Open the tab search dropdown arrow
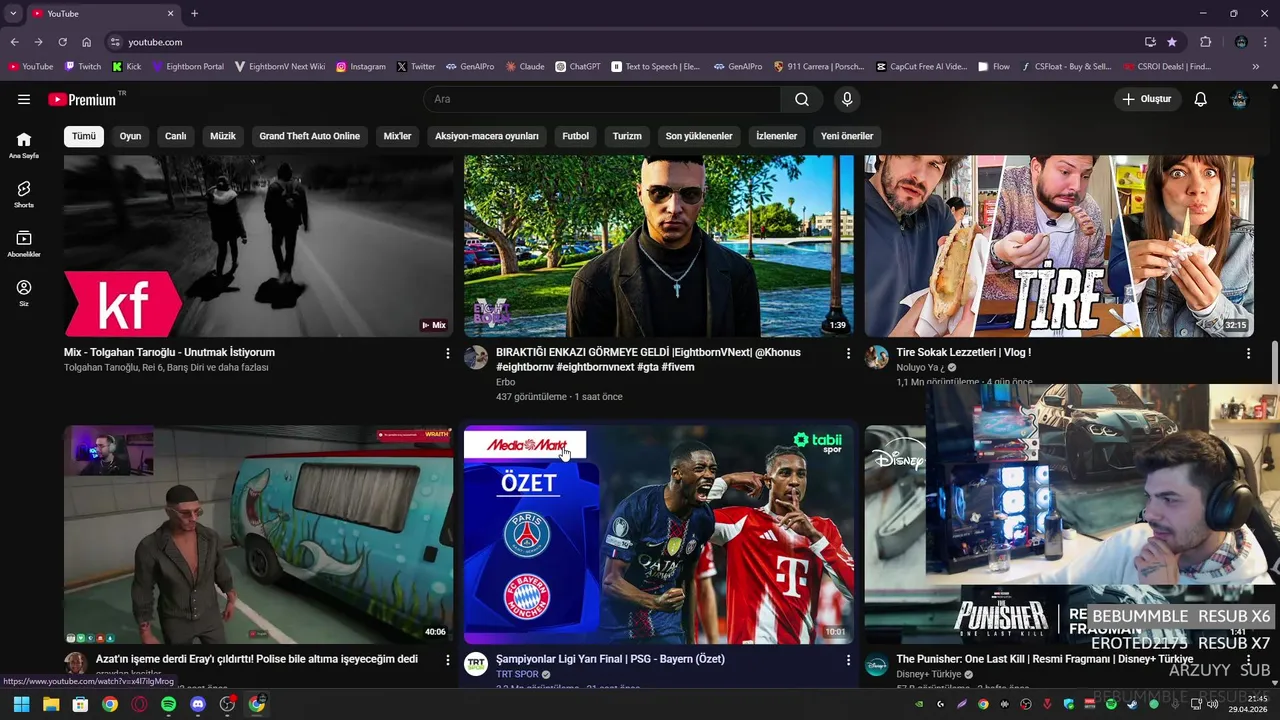 pos(13,13)
